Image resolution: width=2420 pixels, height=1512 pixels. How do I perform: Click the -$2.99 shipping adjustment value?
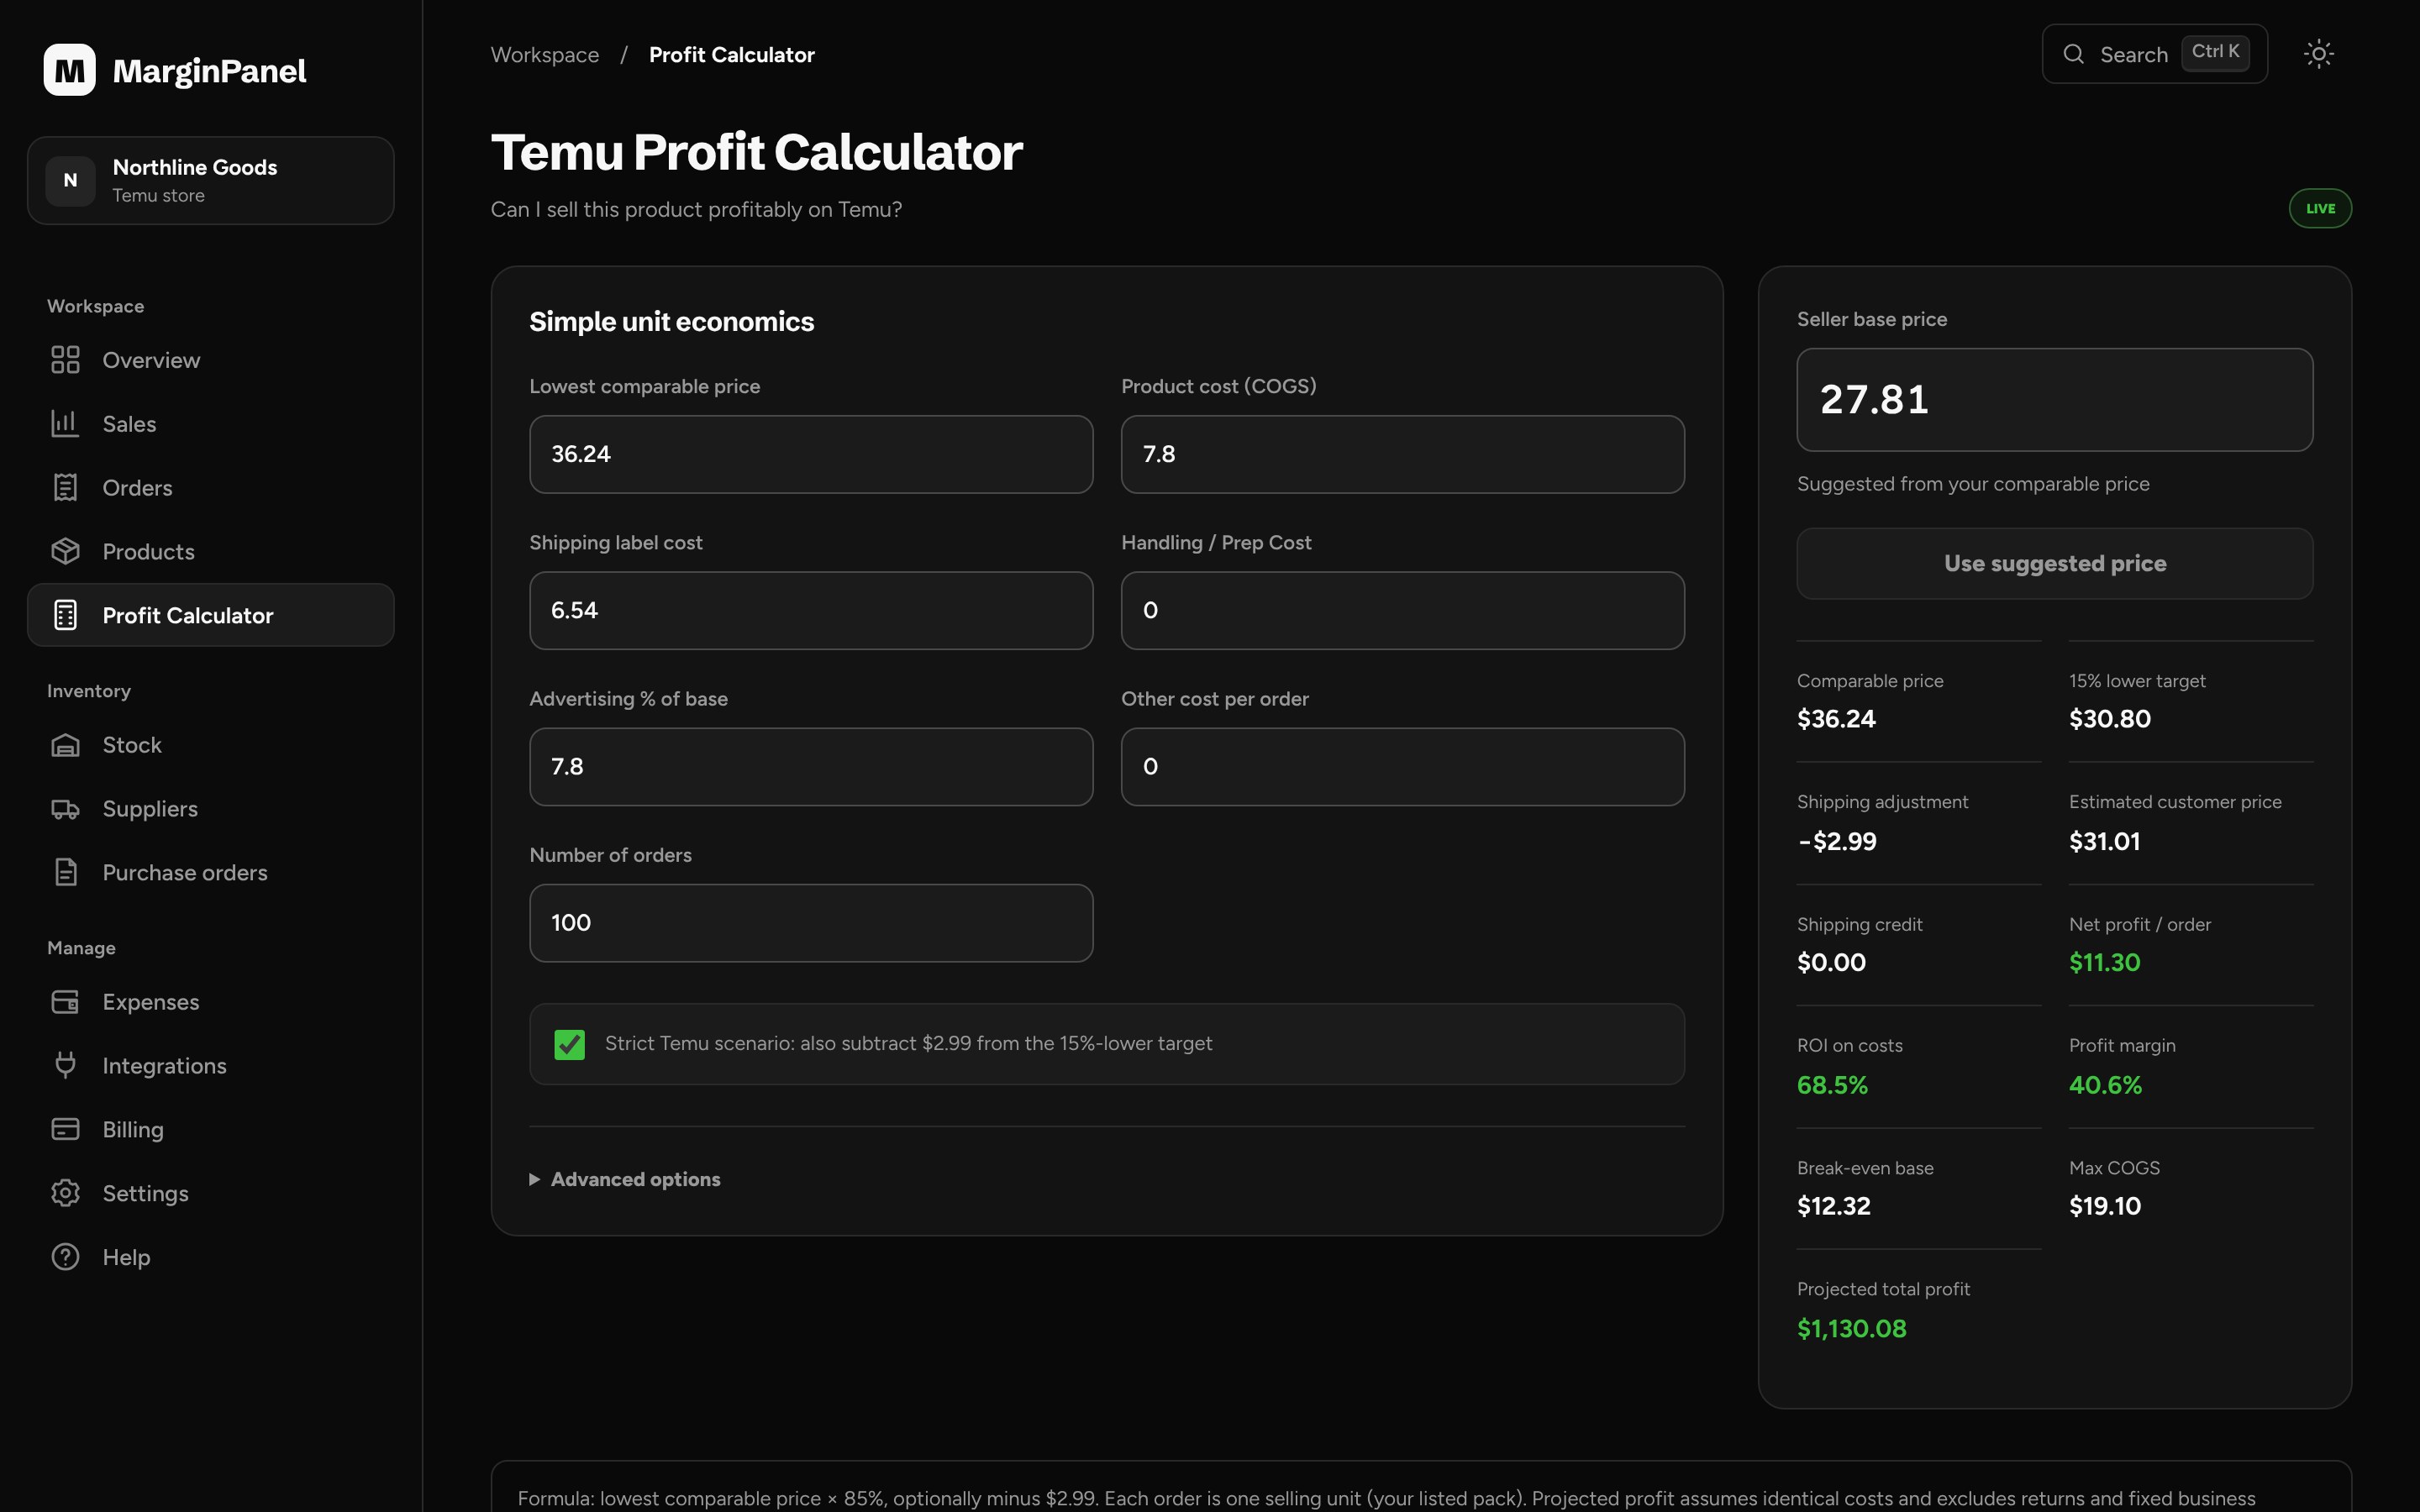coord(1837,842)
